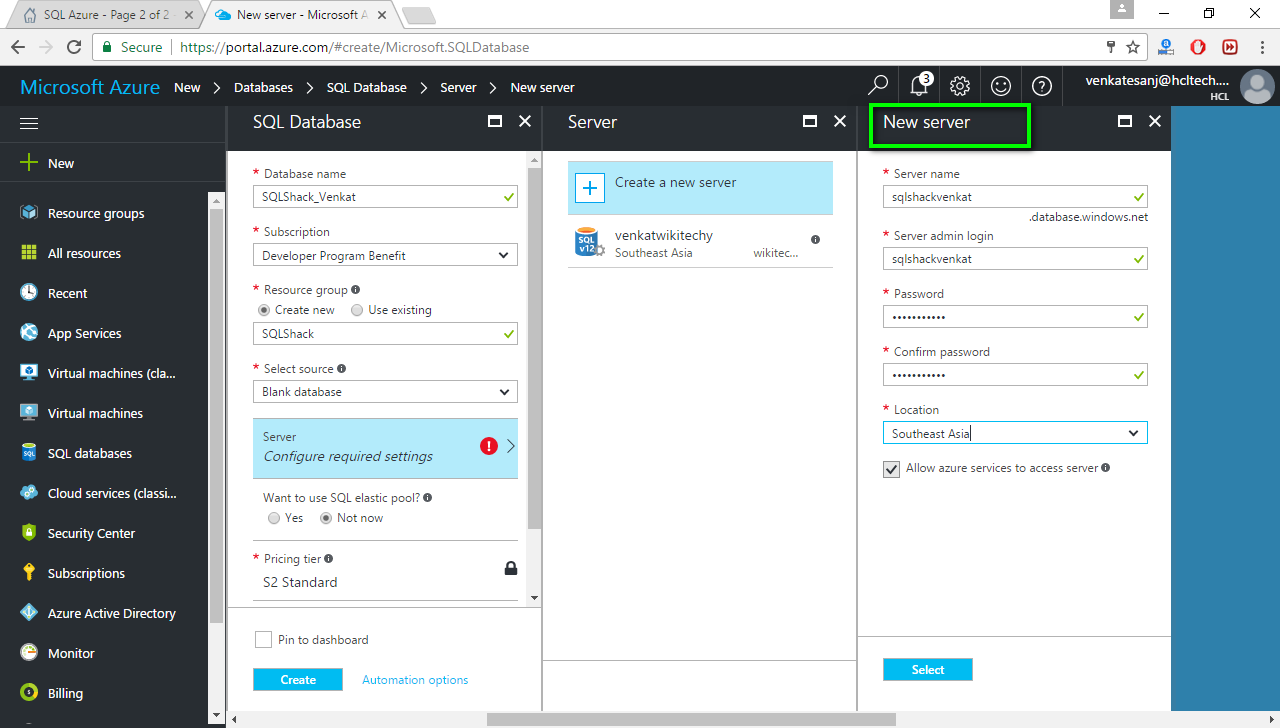Viewport: 1280px width, 728px height.
Task: Click the Monitor gauge icon
Action: [x=29, y=653]
